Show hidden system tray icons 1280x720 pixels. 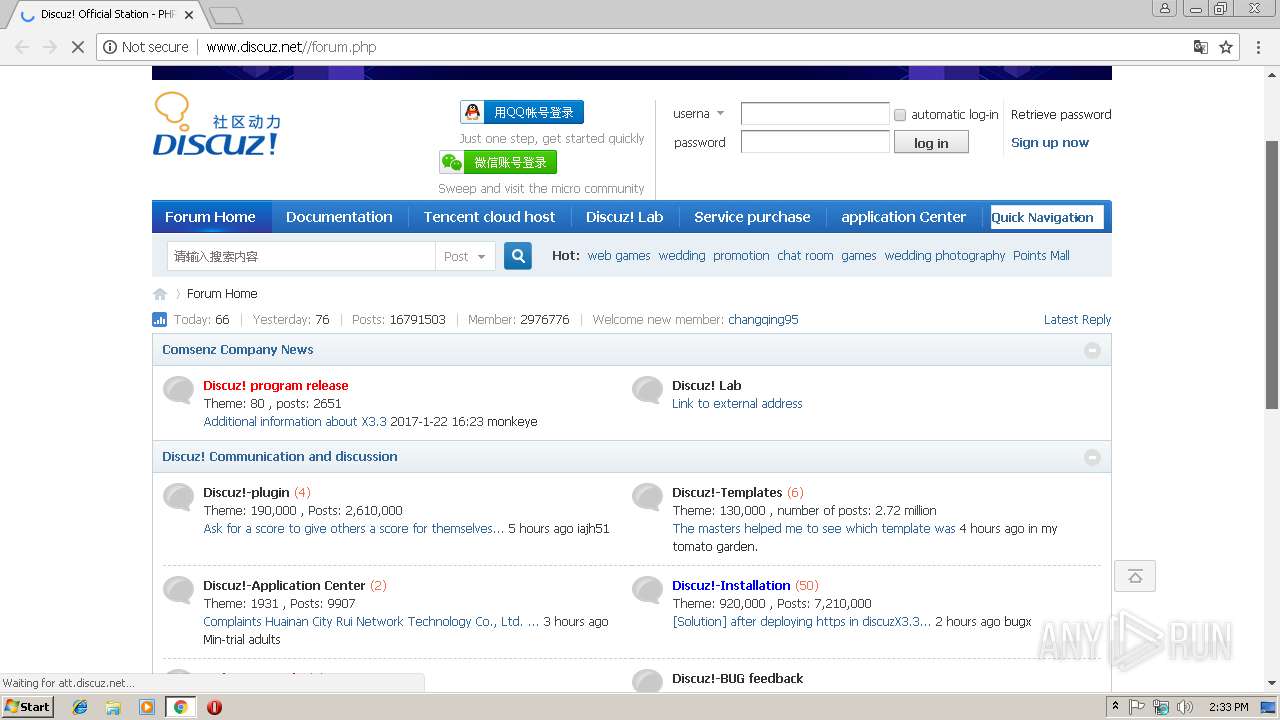pyautogui.click(x=1115, y=707)
